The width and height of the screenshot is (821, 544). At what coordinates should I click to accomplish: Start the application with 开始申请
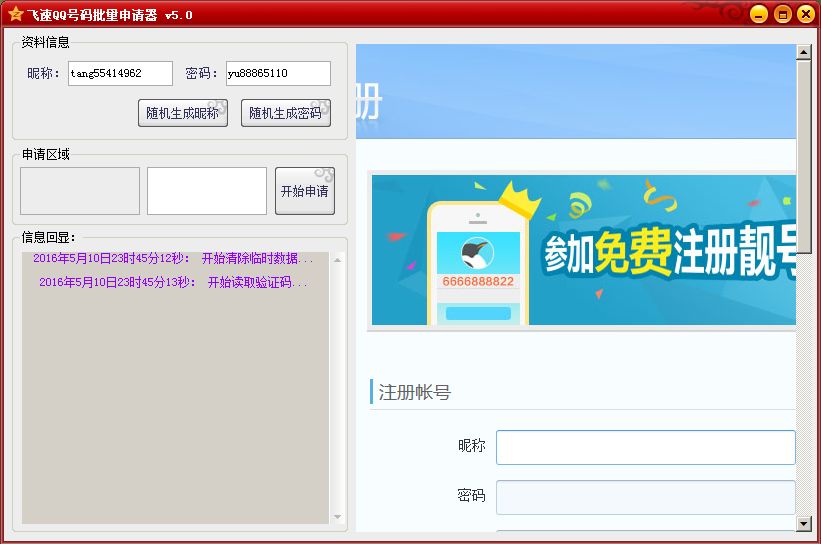click(305, 191)
